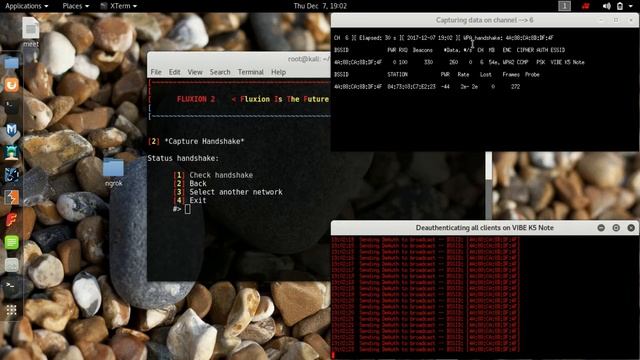This screenshot has height=360, width=640.
Task: Close the Deauthenticating all clients window
Action: point(631,228)
